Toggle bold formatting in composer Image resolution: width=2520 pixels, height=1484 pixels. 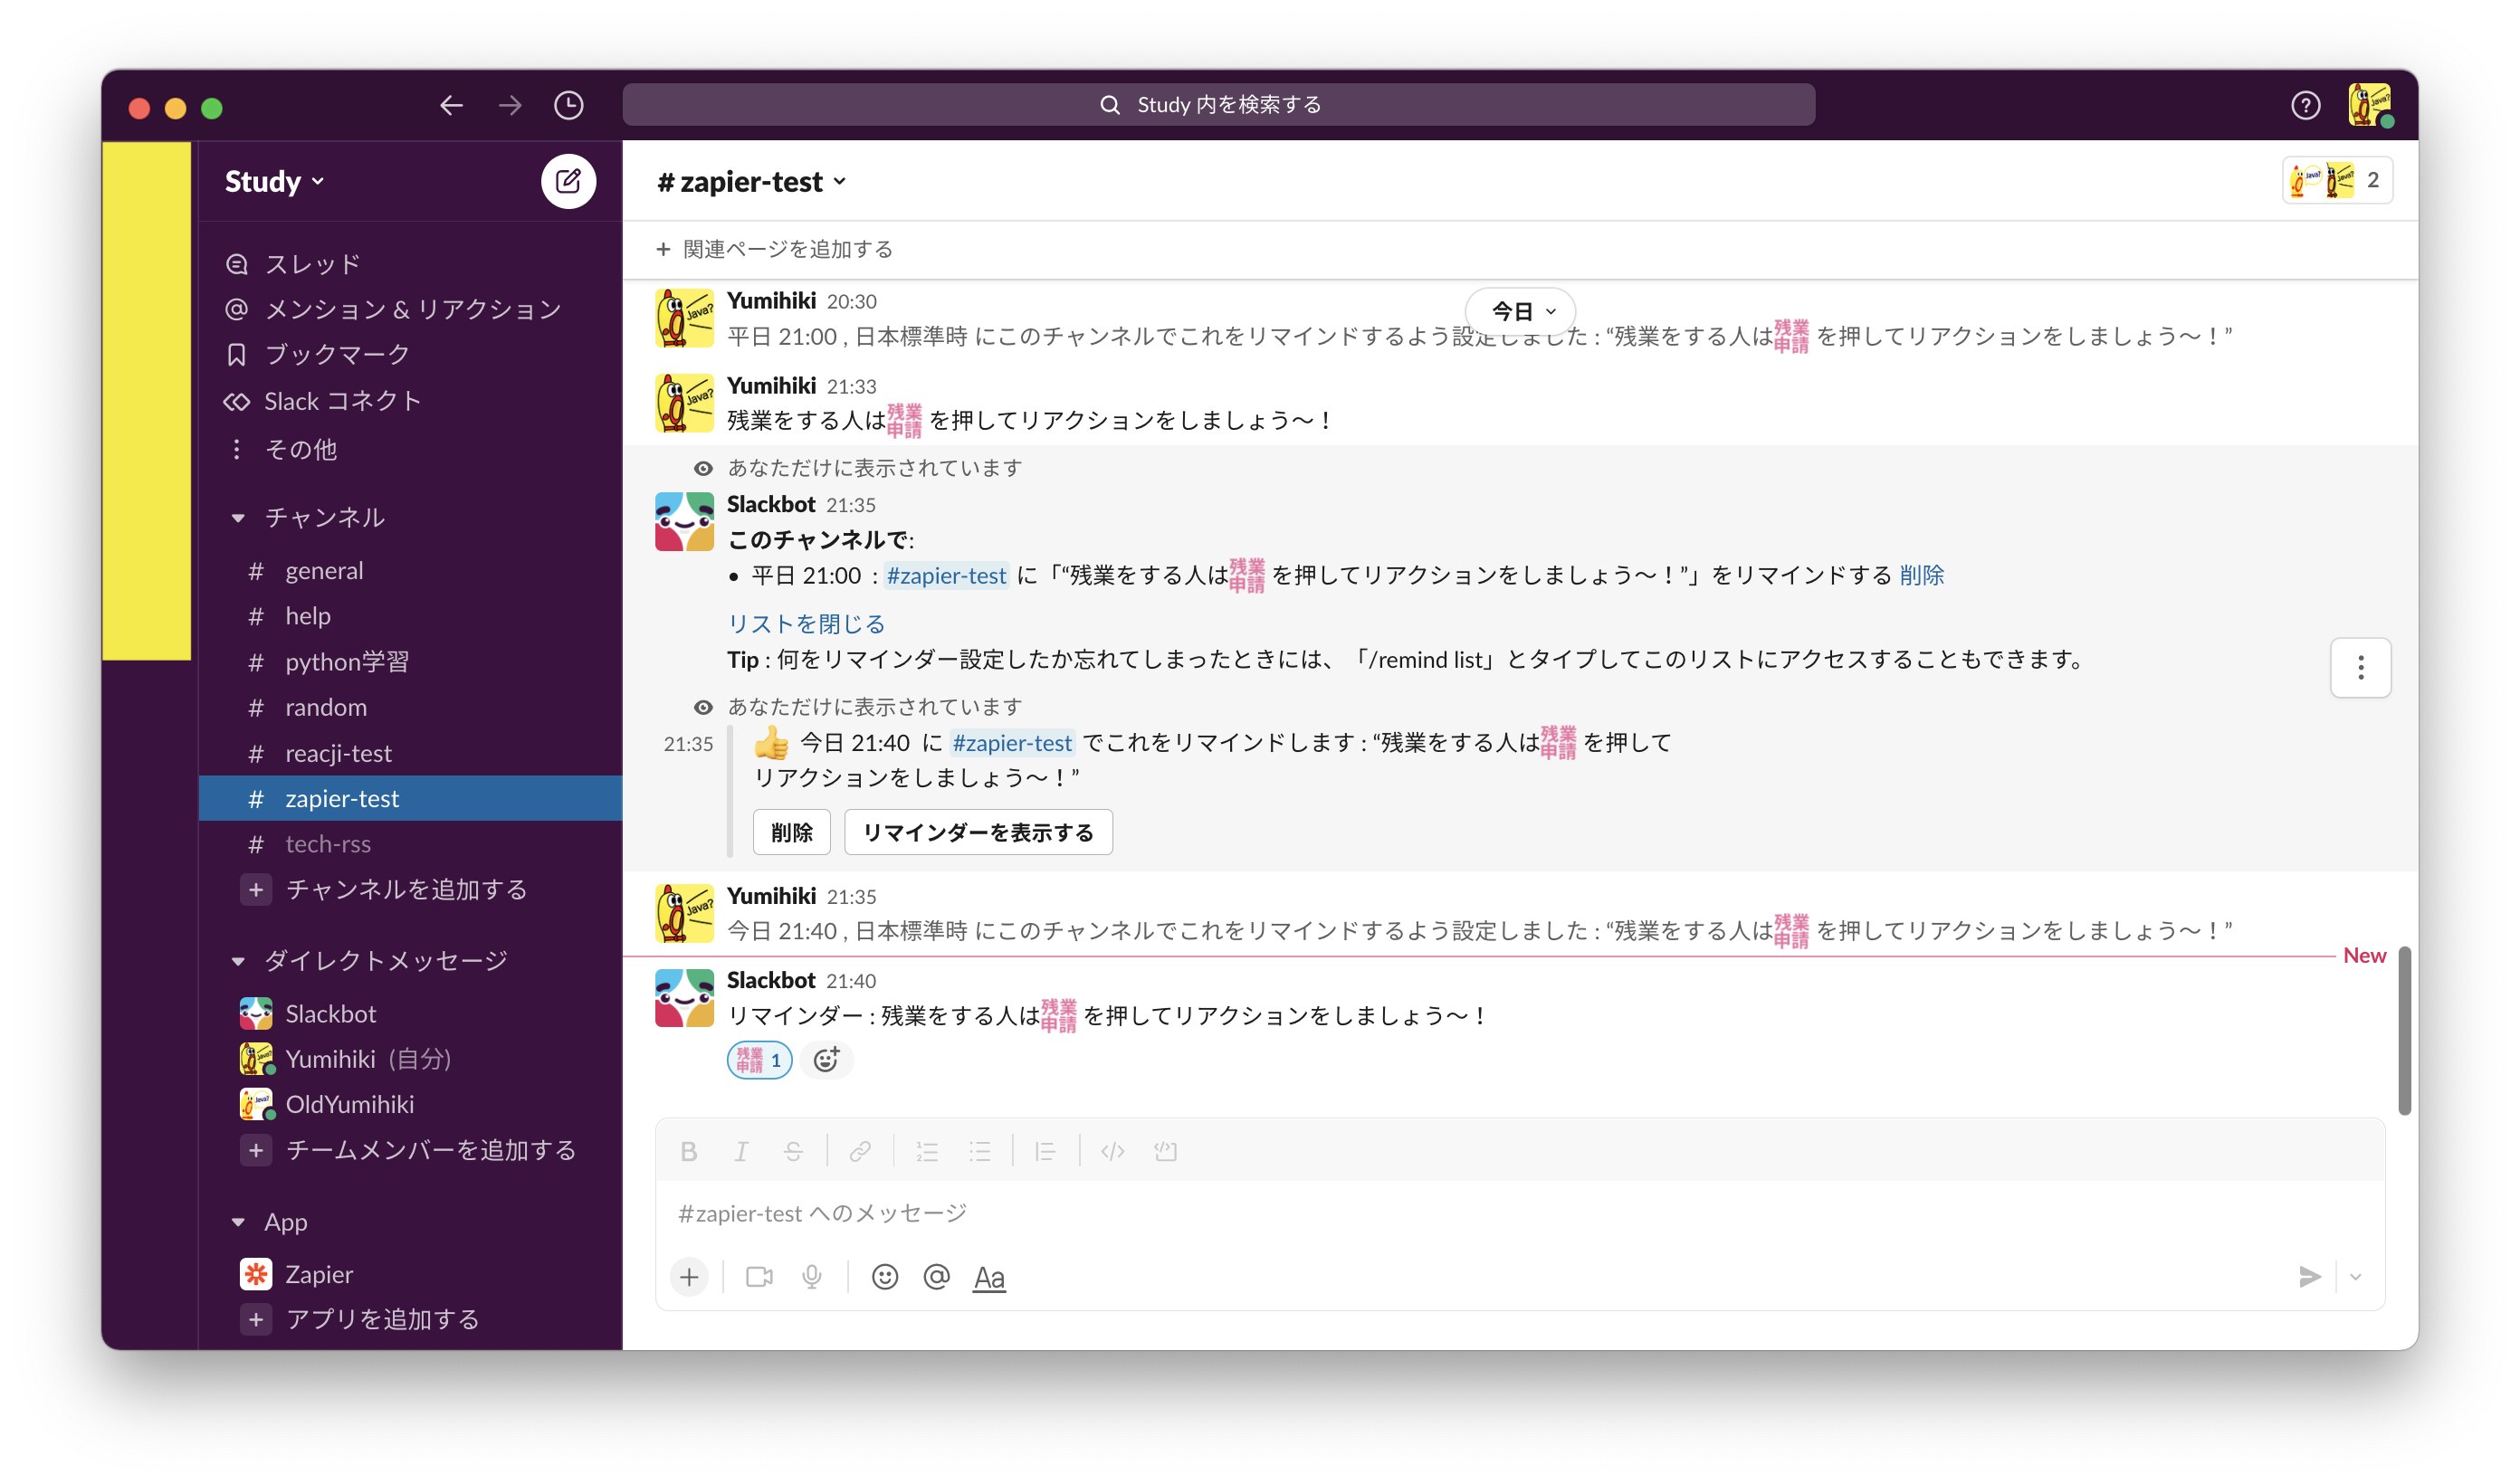click(x=689, y=1151)
